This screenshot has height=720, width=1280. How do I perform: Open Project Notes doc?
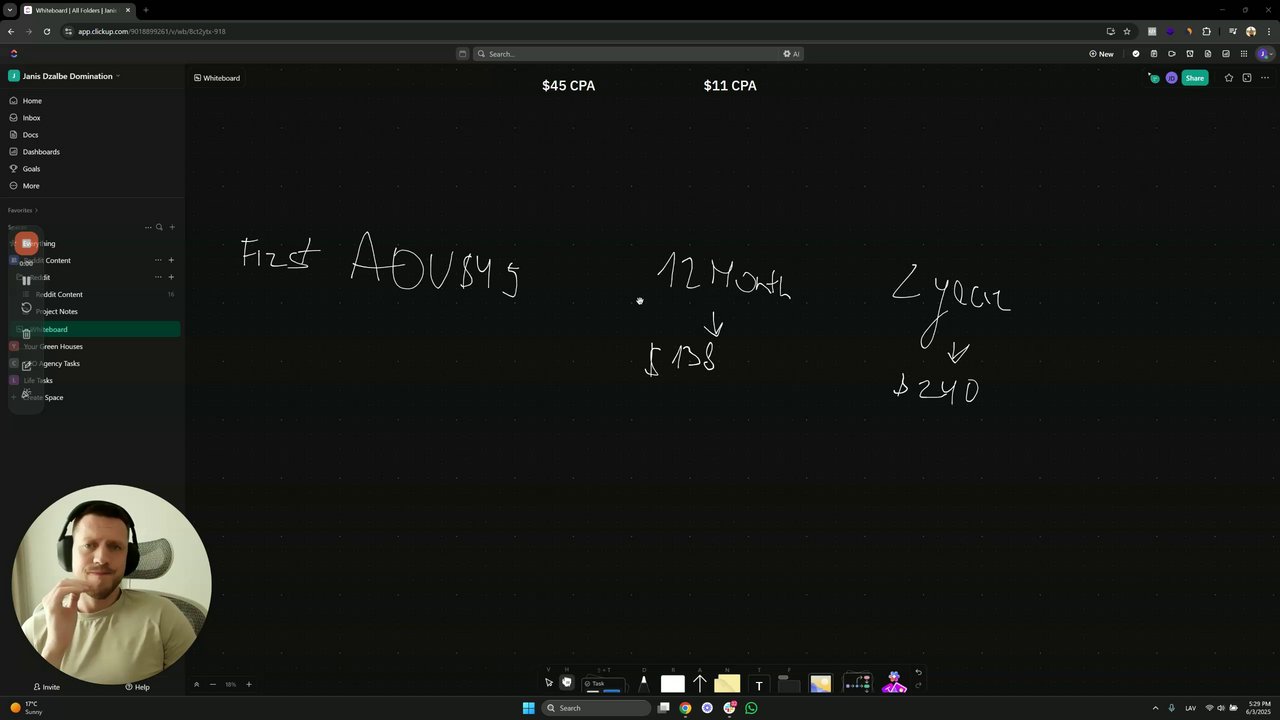pos(56,312)
